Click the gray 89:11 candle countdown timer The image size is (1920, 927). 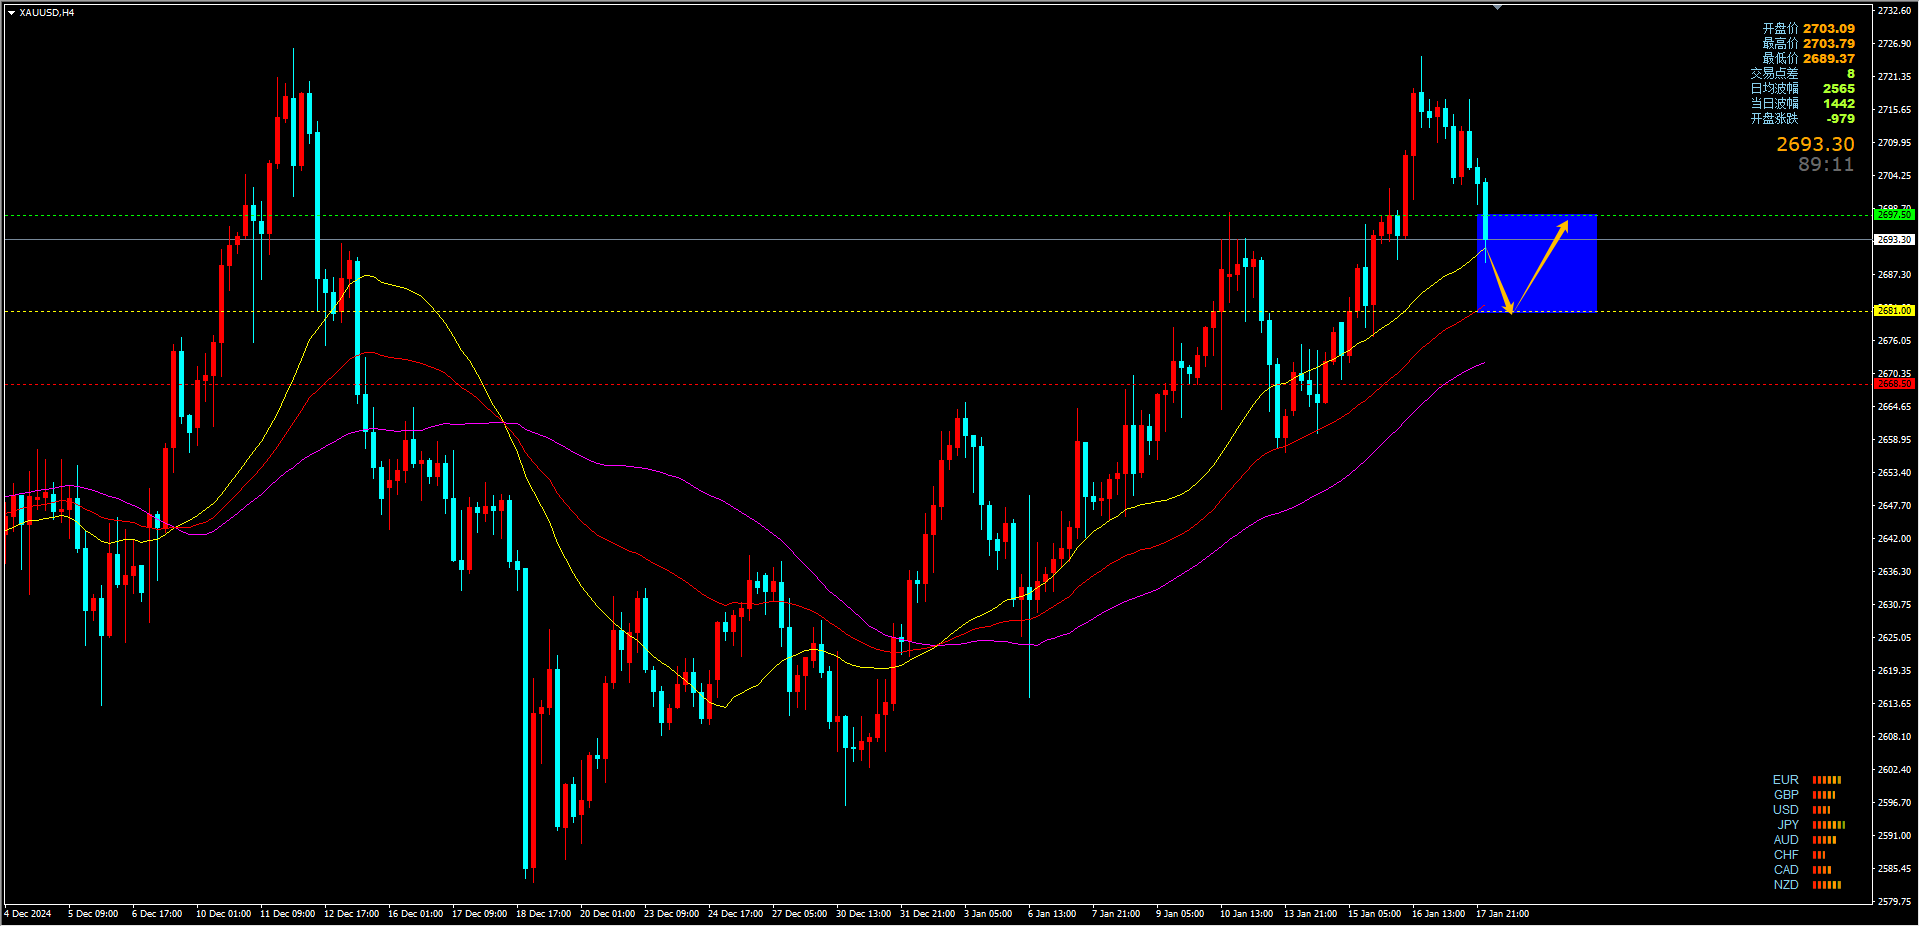coord(1826,165)
